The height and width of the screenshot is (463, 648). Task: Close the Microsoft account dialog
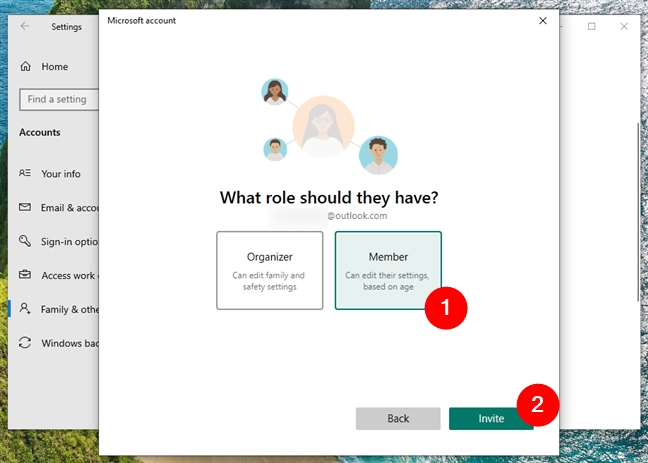pos(543,21)
